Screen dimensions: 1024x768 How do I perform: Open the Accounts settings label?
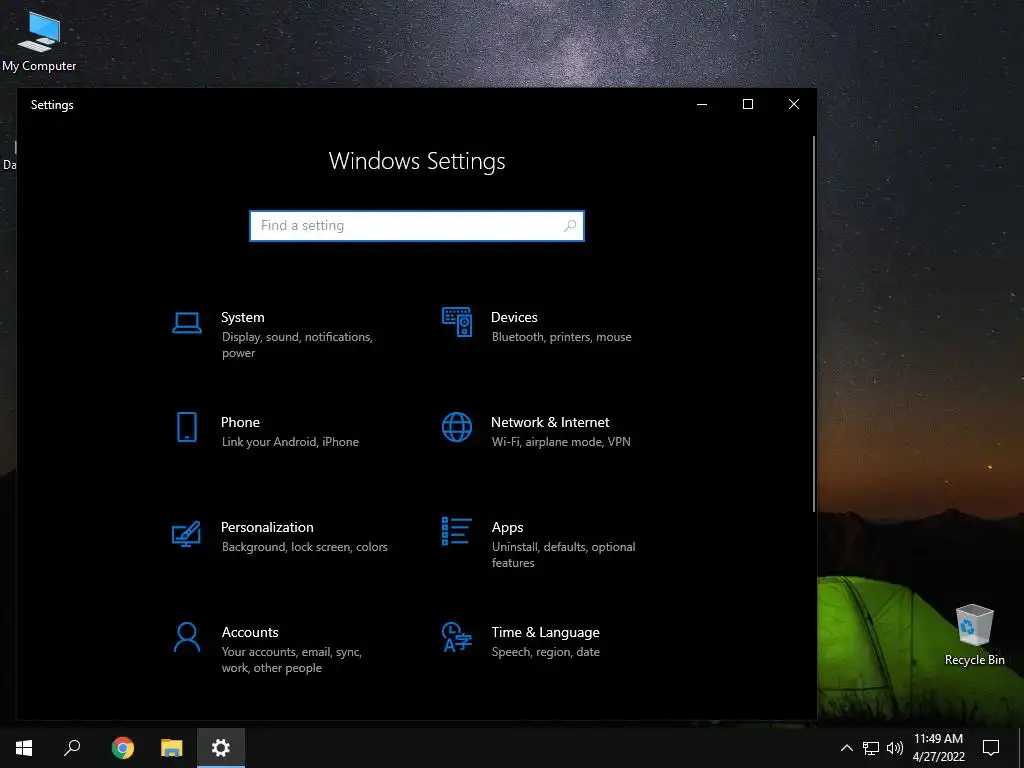[250, 632]
